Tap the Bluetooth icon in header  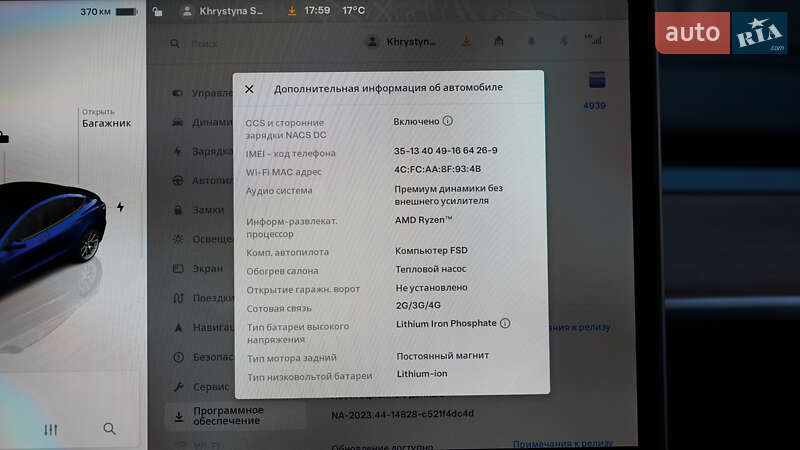[x=564, y=41]
